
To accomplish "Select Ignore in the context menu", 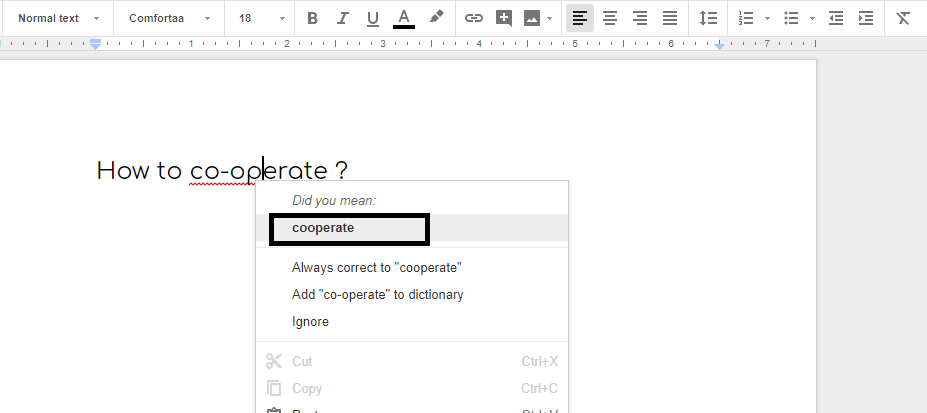I will (411, 321).
